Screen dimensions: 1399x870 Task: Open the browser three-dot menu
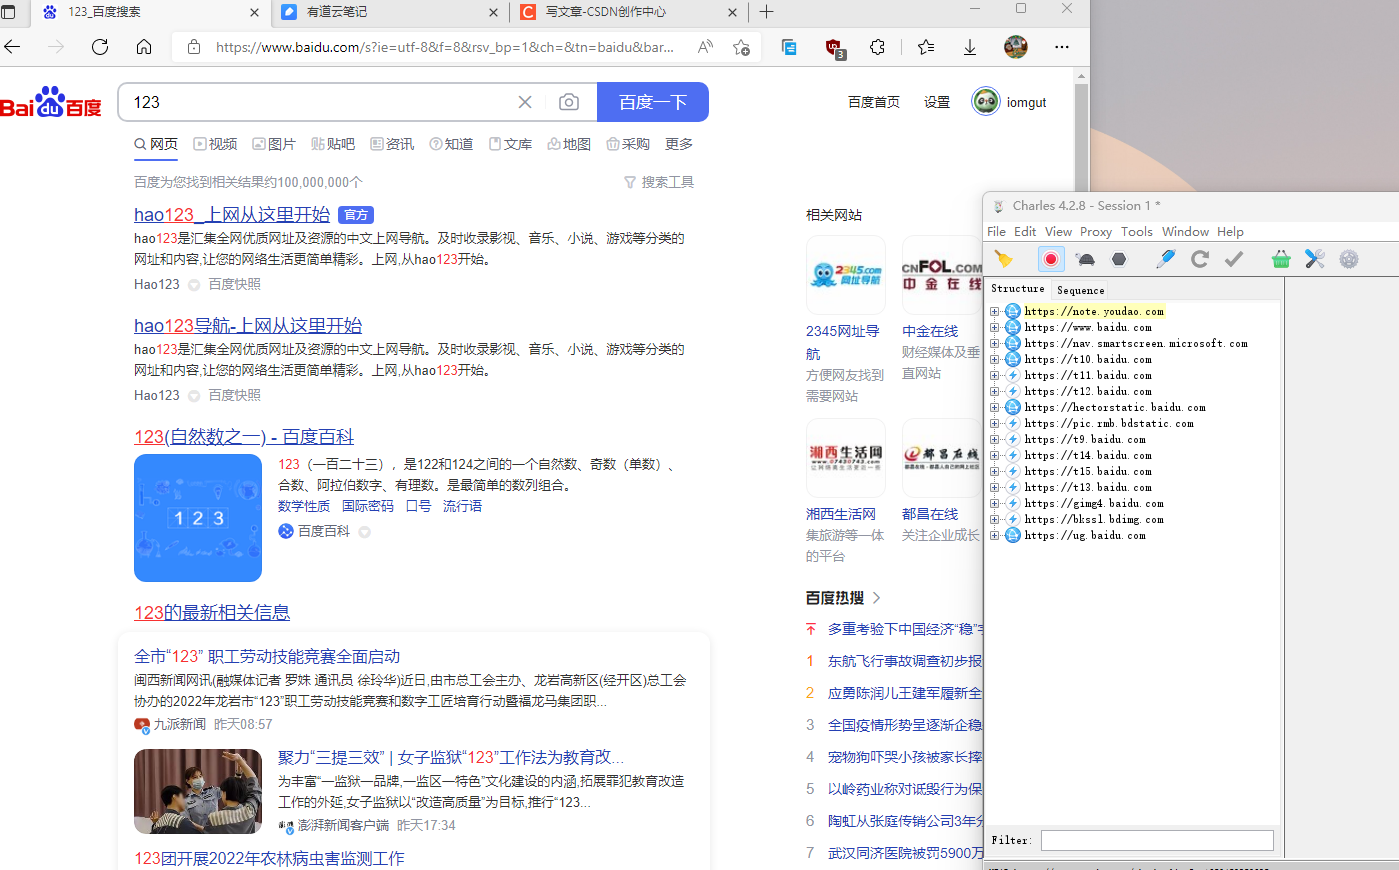(1062, 47)
